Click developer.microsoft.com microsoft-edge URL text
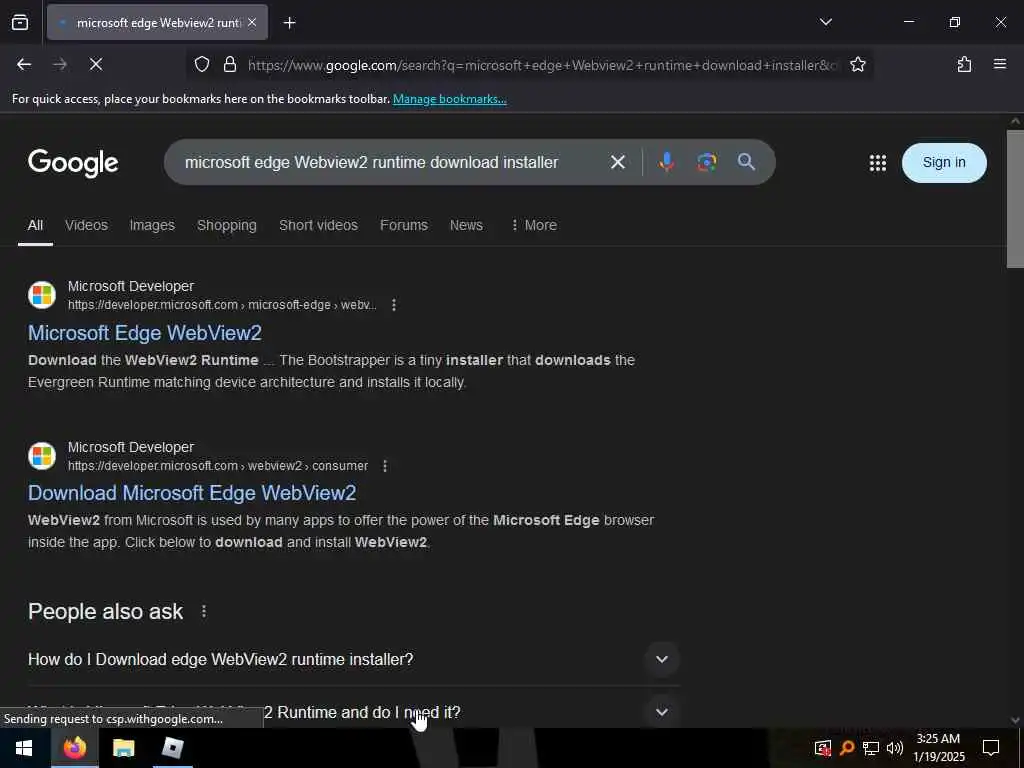This screenshot has width=1024, height=768. (222, 305)
